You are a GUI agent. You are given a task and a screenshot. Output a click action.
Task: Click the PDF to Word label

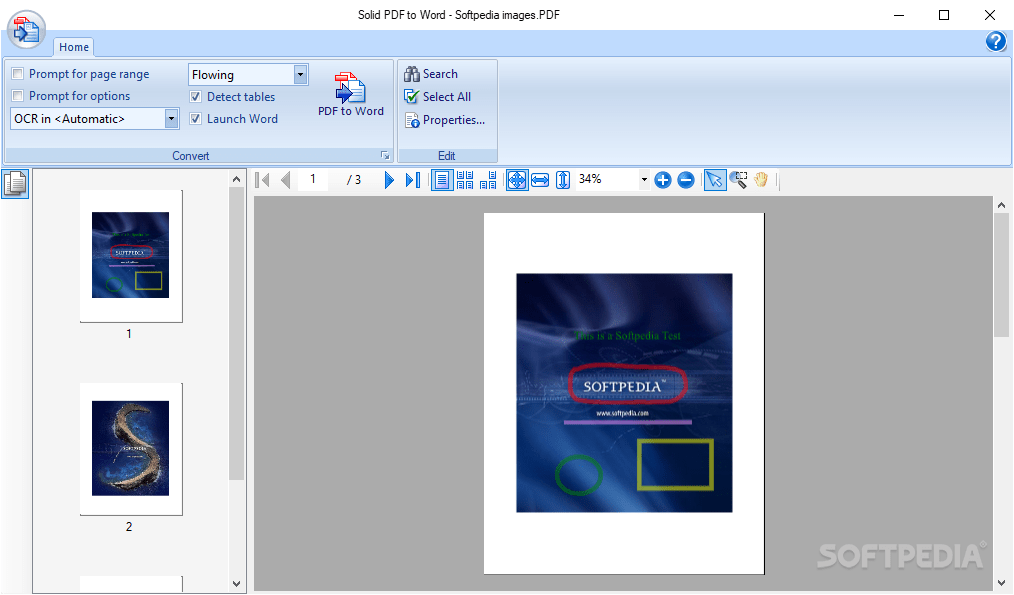351,111
